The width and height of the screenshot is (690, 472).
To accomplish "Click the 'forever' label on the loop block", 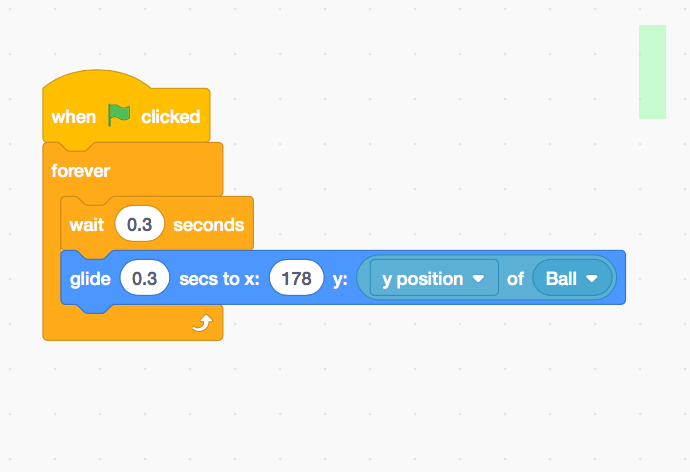I will tap(80, 171).
